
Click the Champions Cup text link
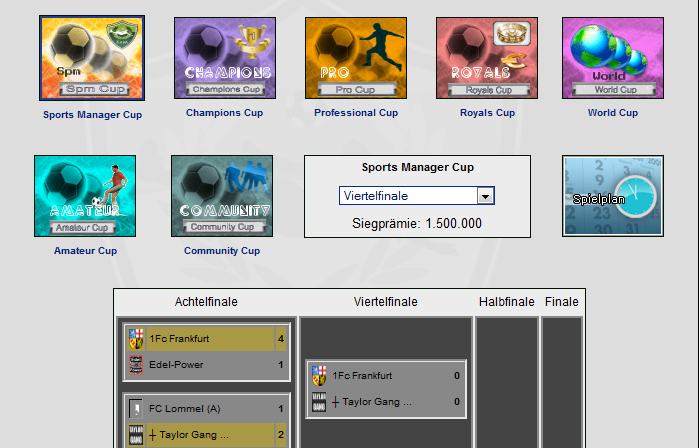click(x=224, y=113)
